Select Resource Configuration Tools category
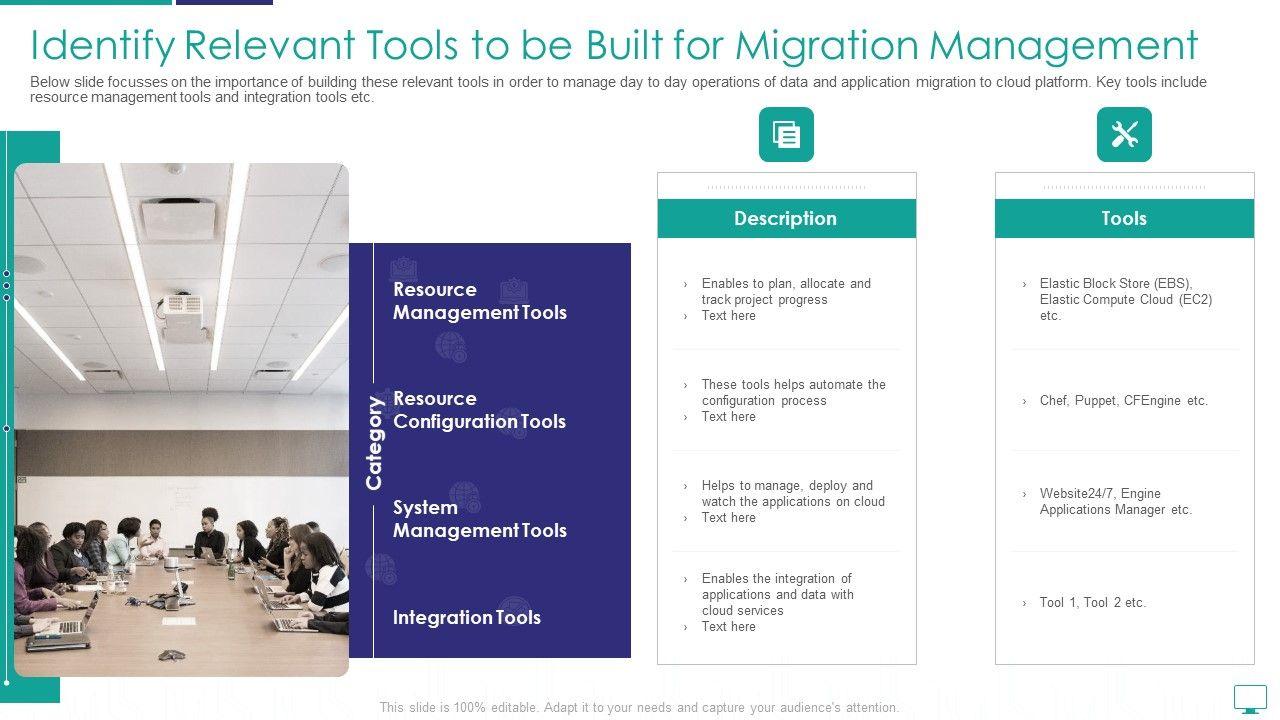This screenshot has height=720, width=1280. click(480, 410)
